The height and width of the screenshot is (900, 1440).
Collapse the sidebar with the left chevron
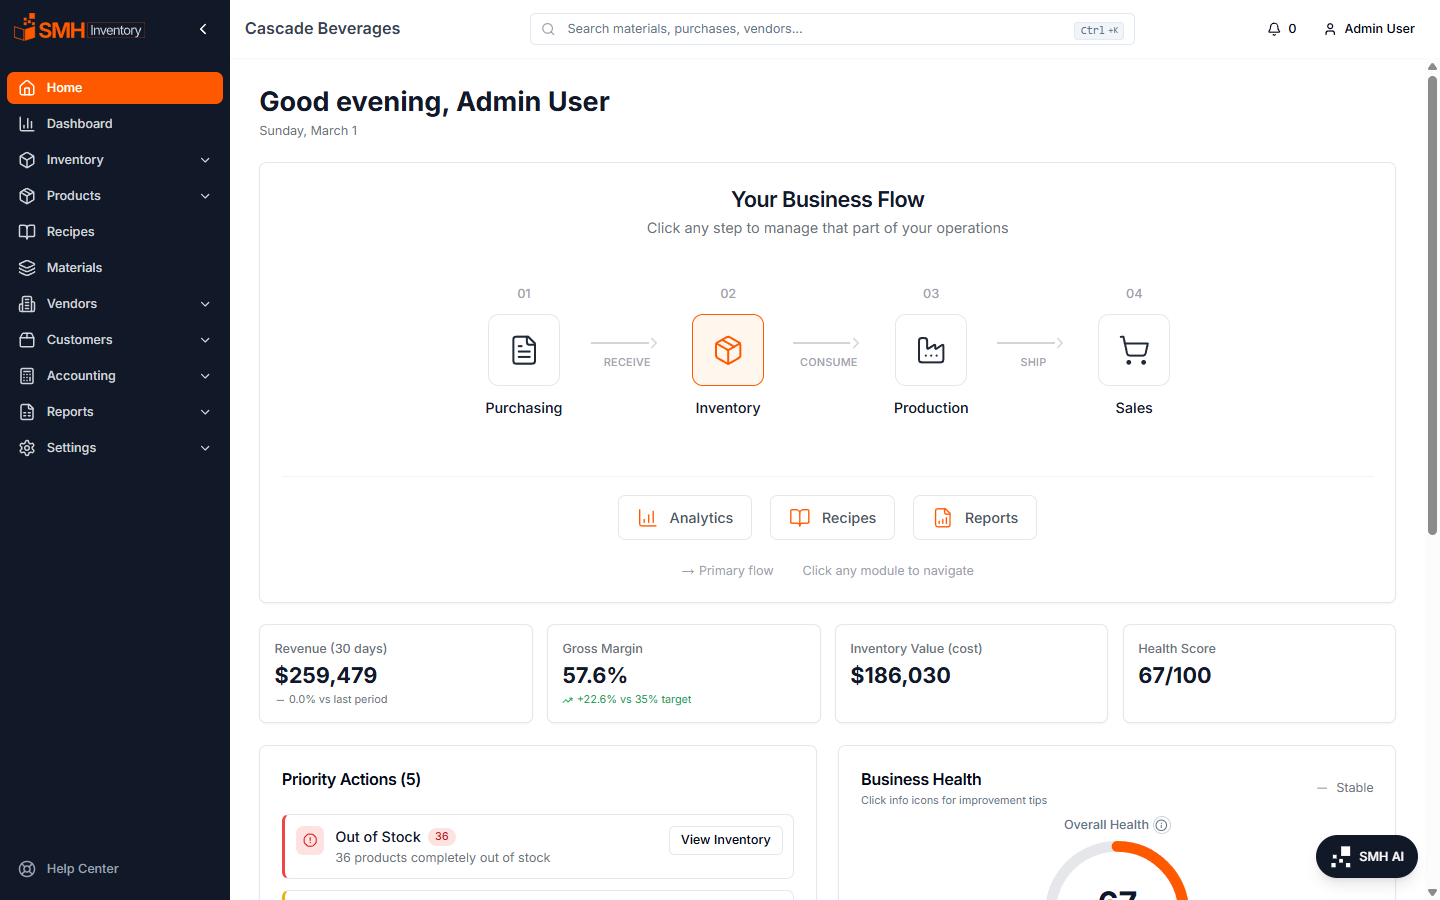coord(203,29)
